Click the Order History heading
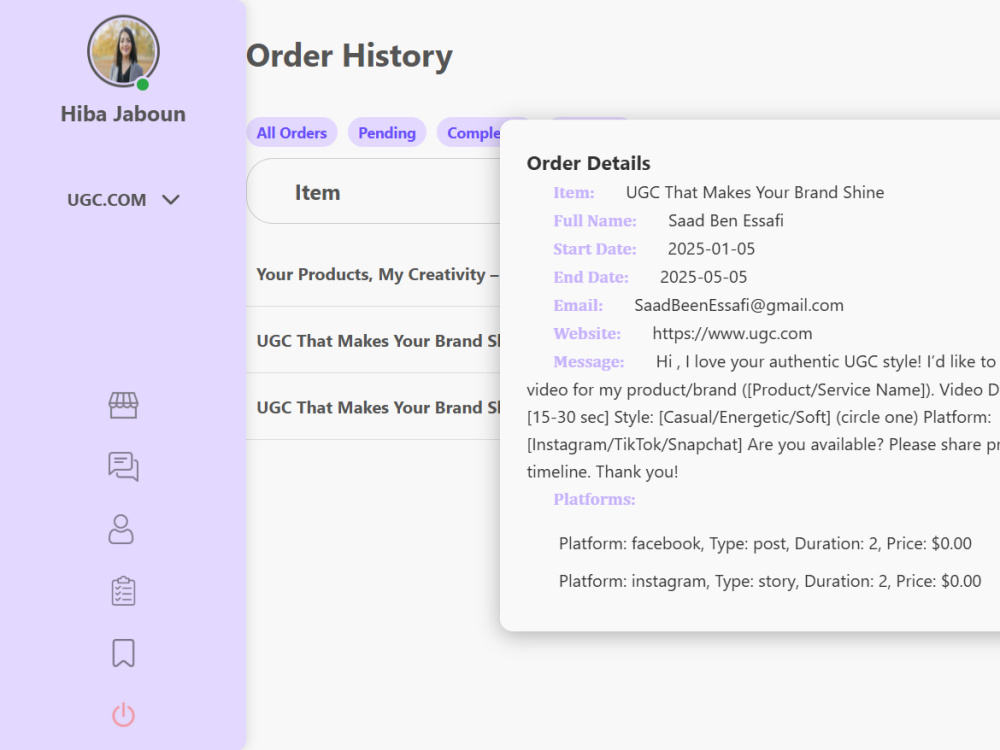This screenshot has width=1000, height=750. pos(349,56)
